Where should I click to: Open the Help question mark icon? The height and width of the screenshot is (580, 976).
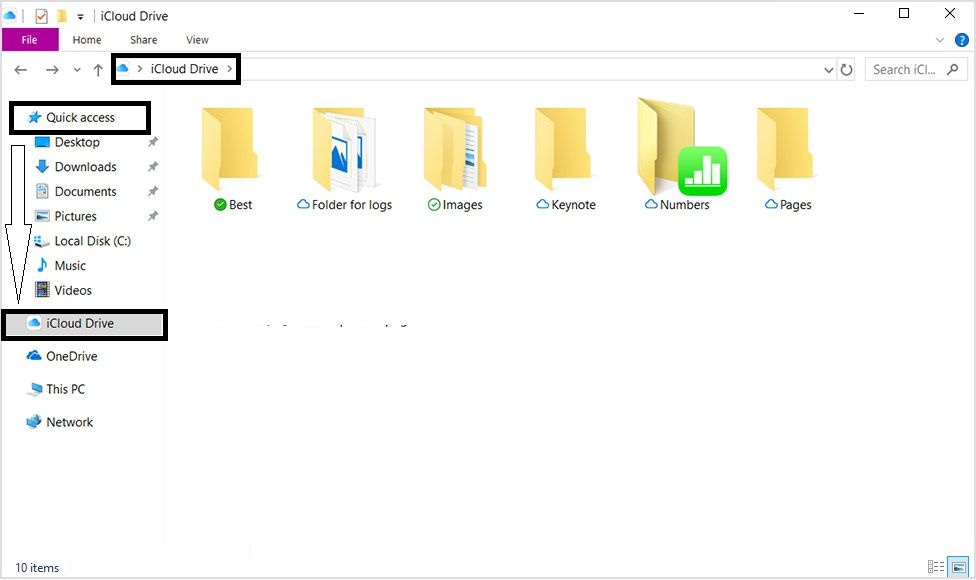(961, 40)
